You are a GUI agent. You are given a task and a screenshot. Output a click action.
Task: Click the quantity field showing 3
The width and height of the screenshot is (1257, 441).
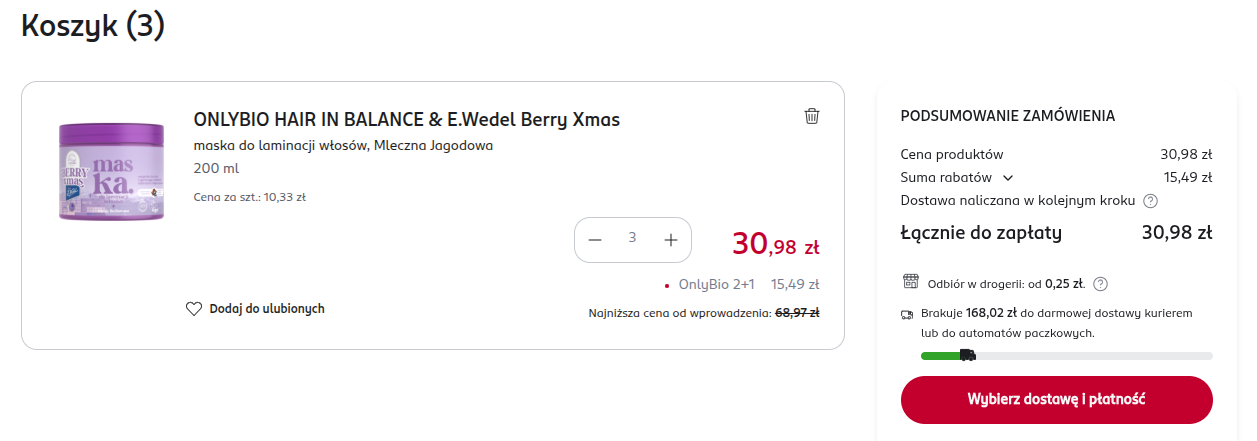[x=632, y=238]
